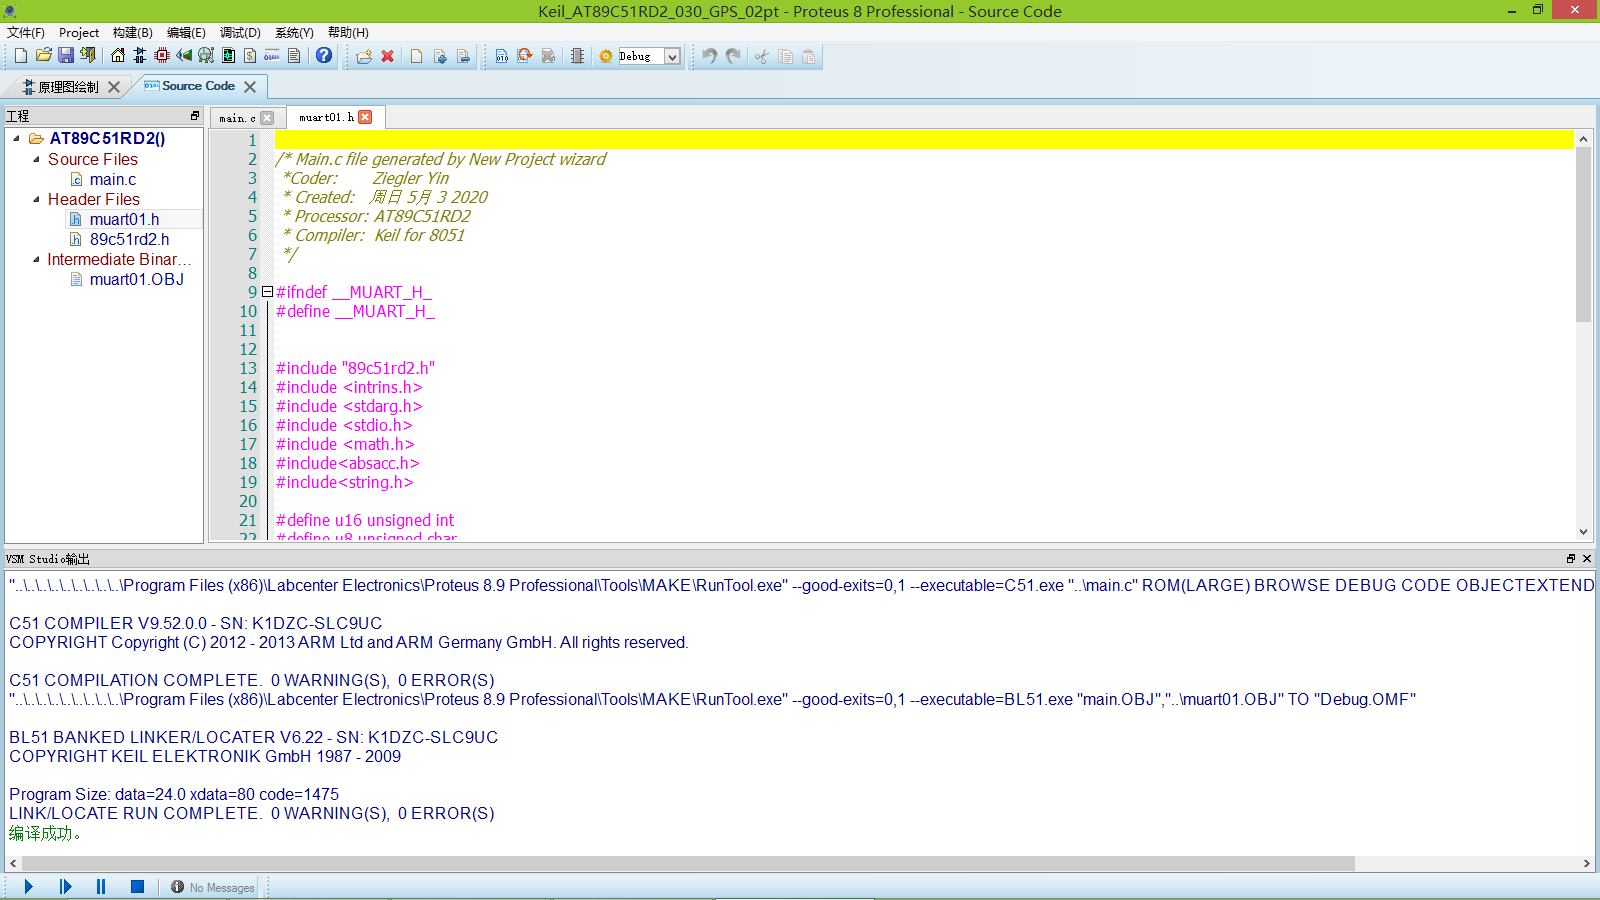Collapse the Header Files folder

[36, 199]
